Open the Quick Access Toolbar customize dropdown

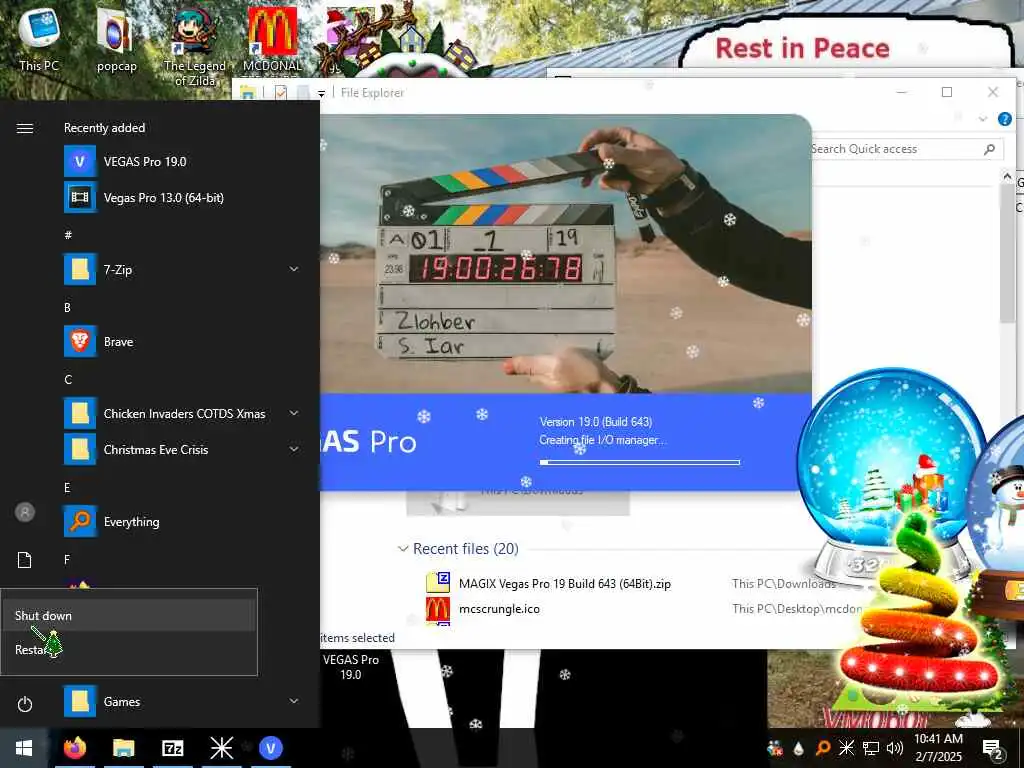coord(321,93)
